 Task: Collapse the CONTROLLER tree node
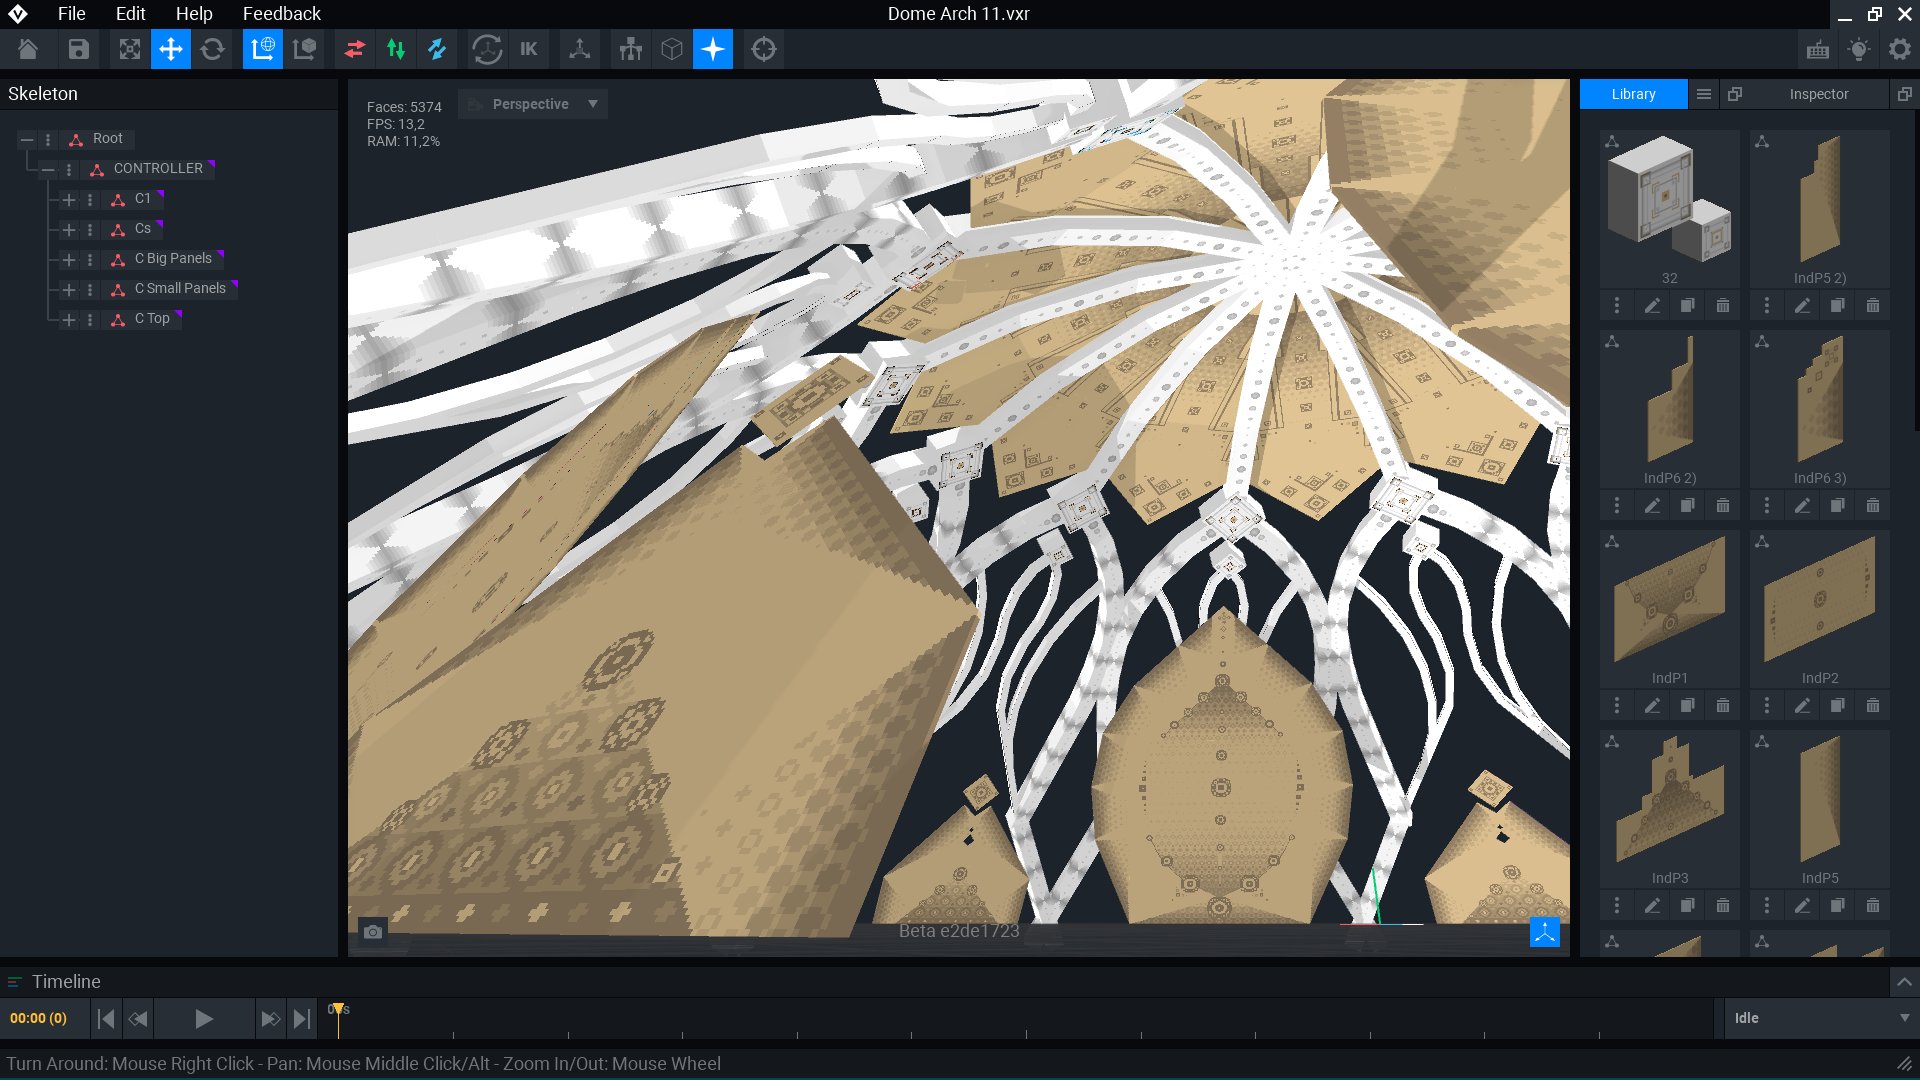[48, 170]
